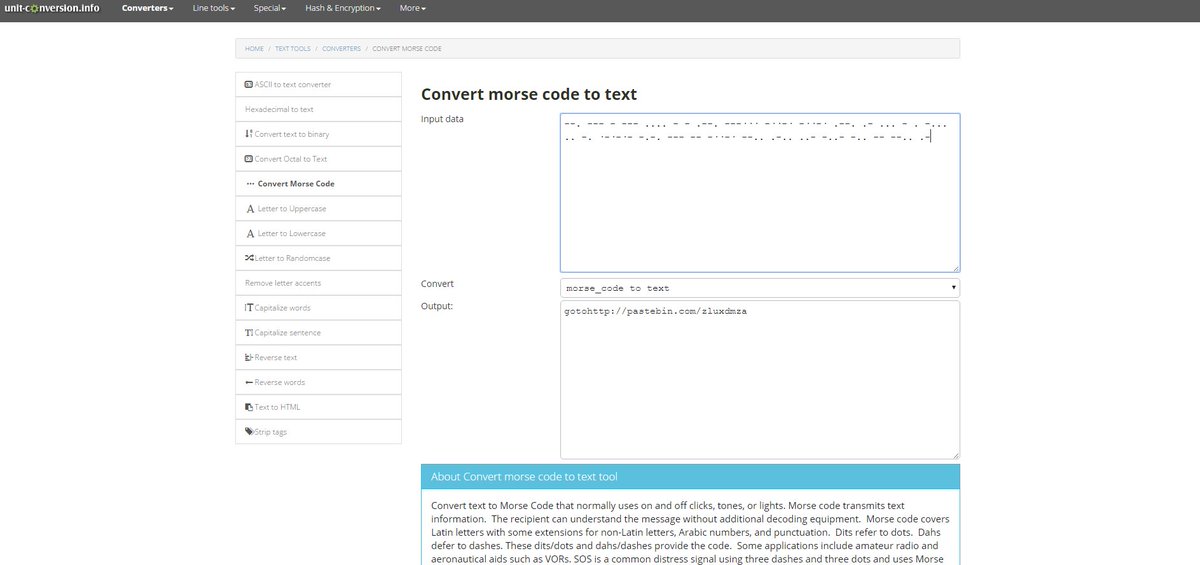1200x565 pixels.
Task: Grab the Input data textarea resize handle
Action: pyautogui.click(x=955, y=267)
